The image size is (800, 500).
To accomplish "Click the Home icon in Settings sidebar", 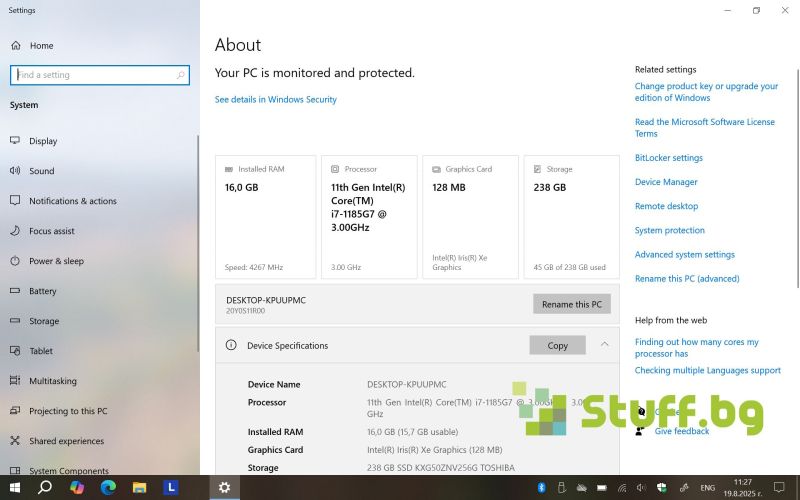I will pos(16,46).
